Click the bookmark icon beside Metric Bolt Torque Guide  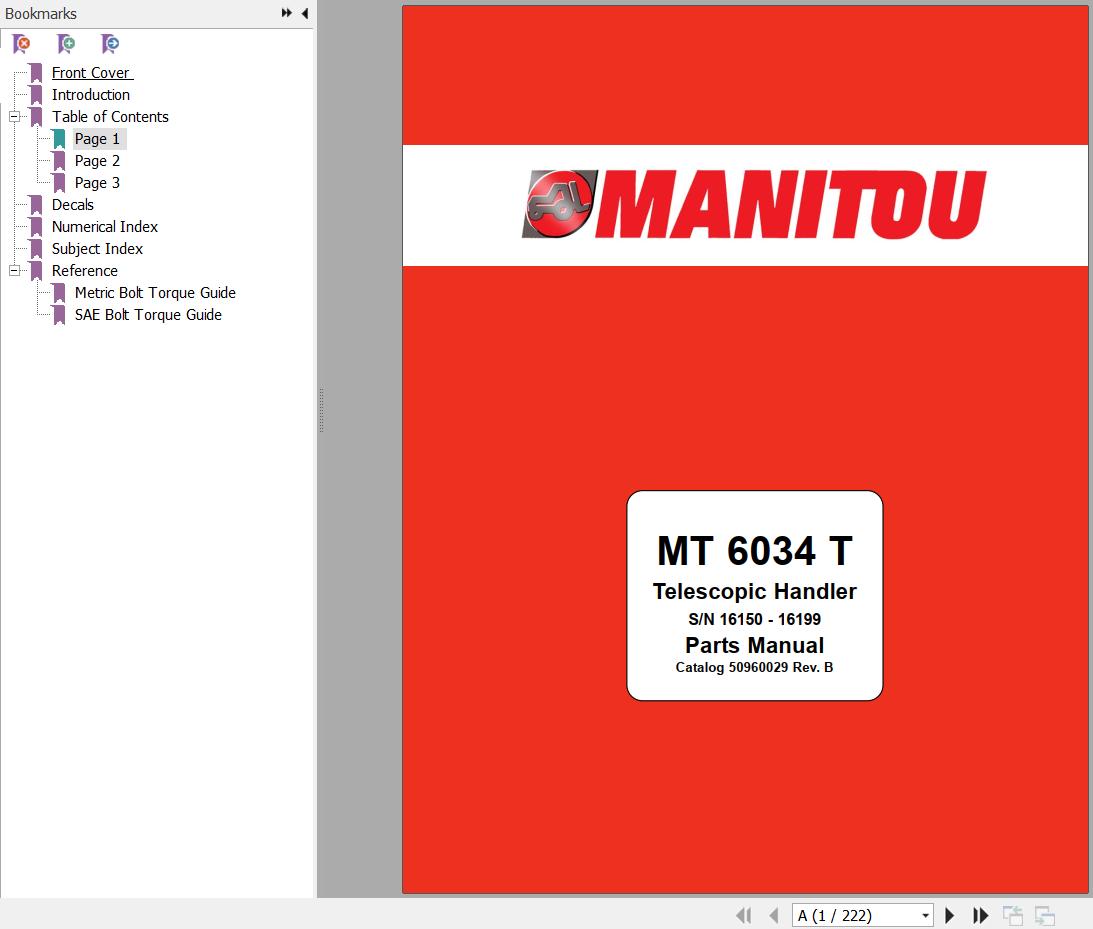60,293
